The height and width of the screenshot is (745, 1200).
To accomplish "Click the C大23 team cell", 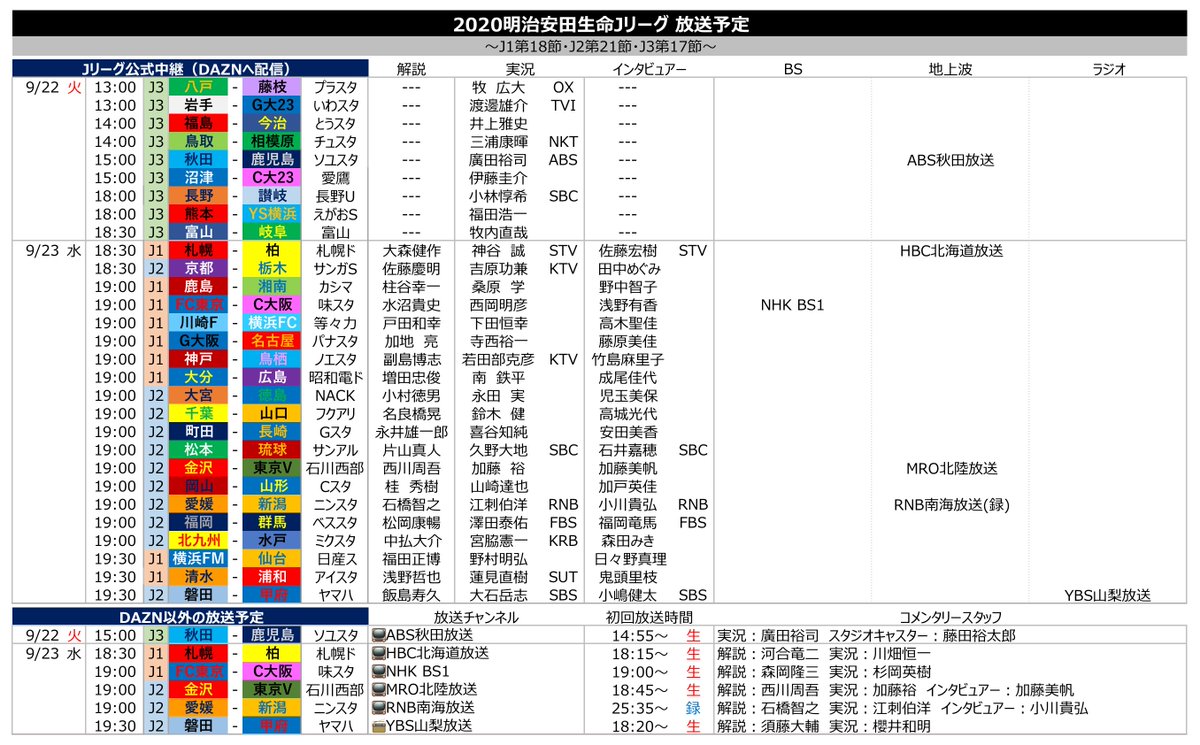I will 271,177.
